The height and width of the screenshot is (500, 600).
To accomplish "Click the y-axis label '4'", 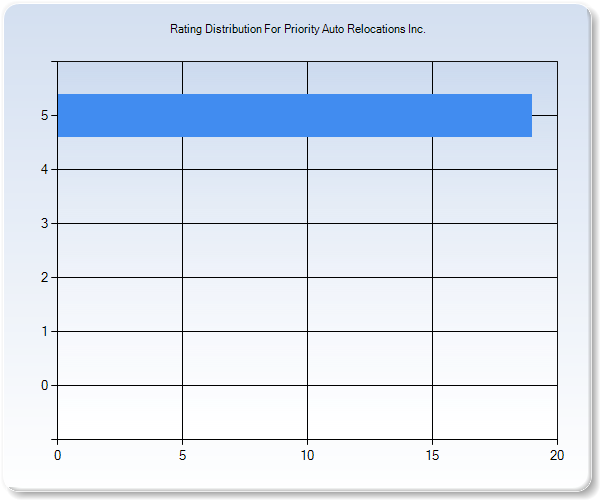I will [x=44, y=169].
